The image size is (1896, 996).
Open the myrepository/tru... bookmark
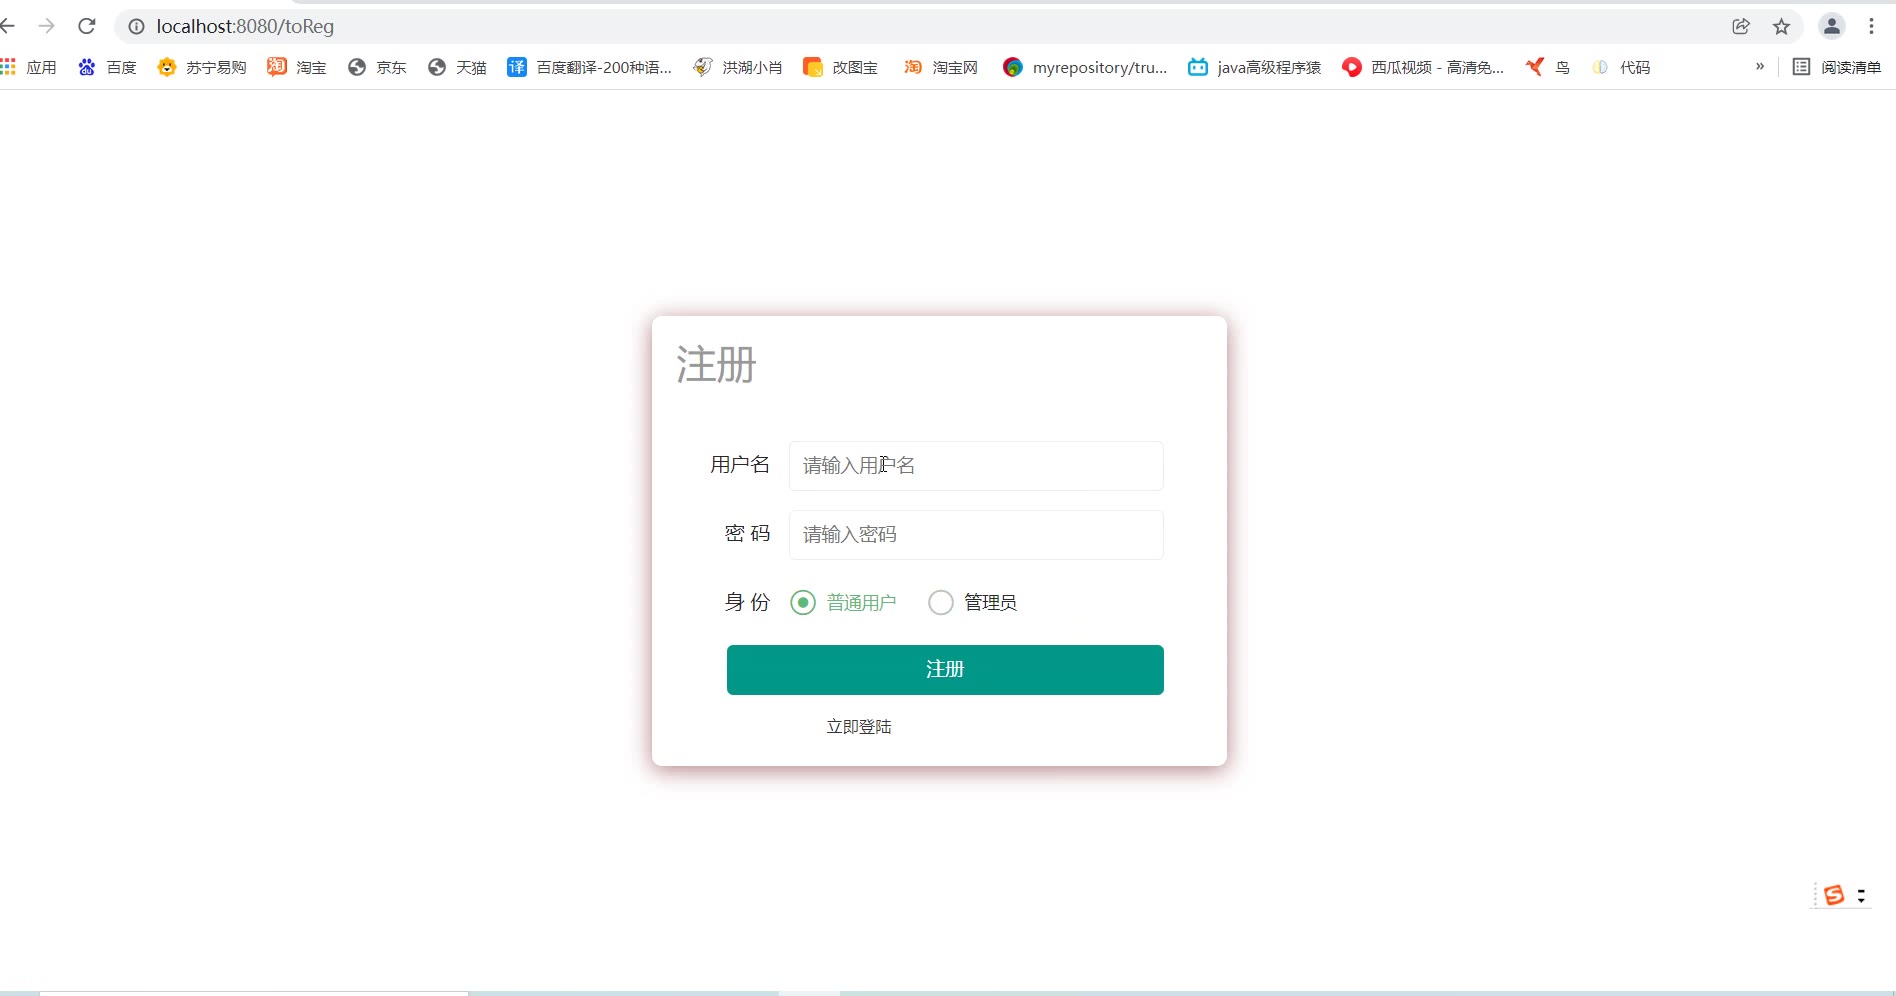point(1085,67)
